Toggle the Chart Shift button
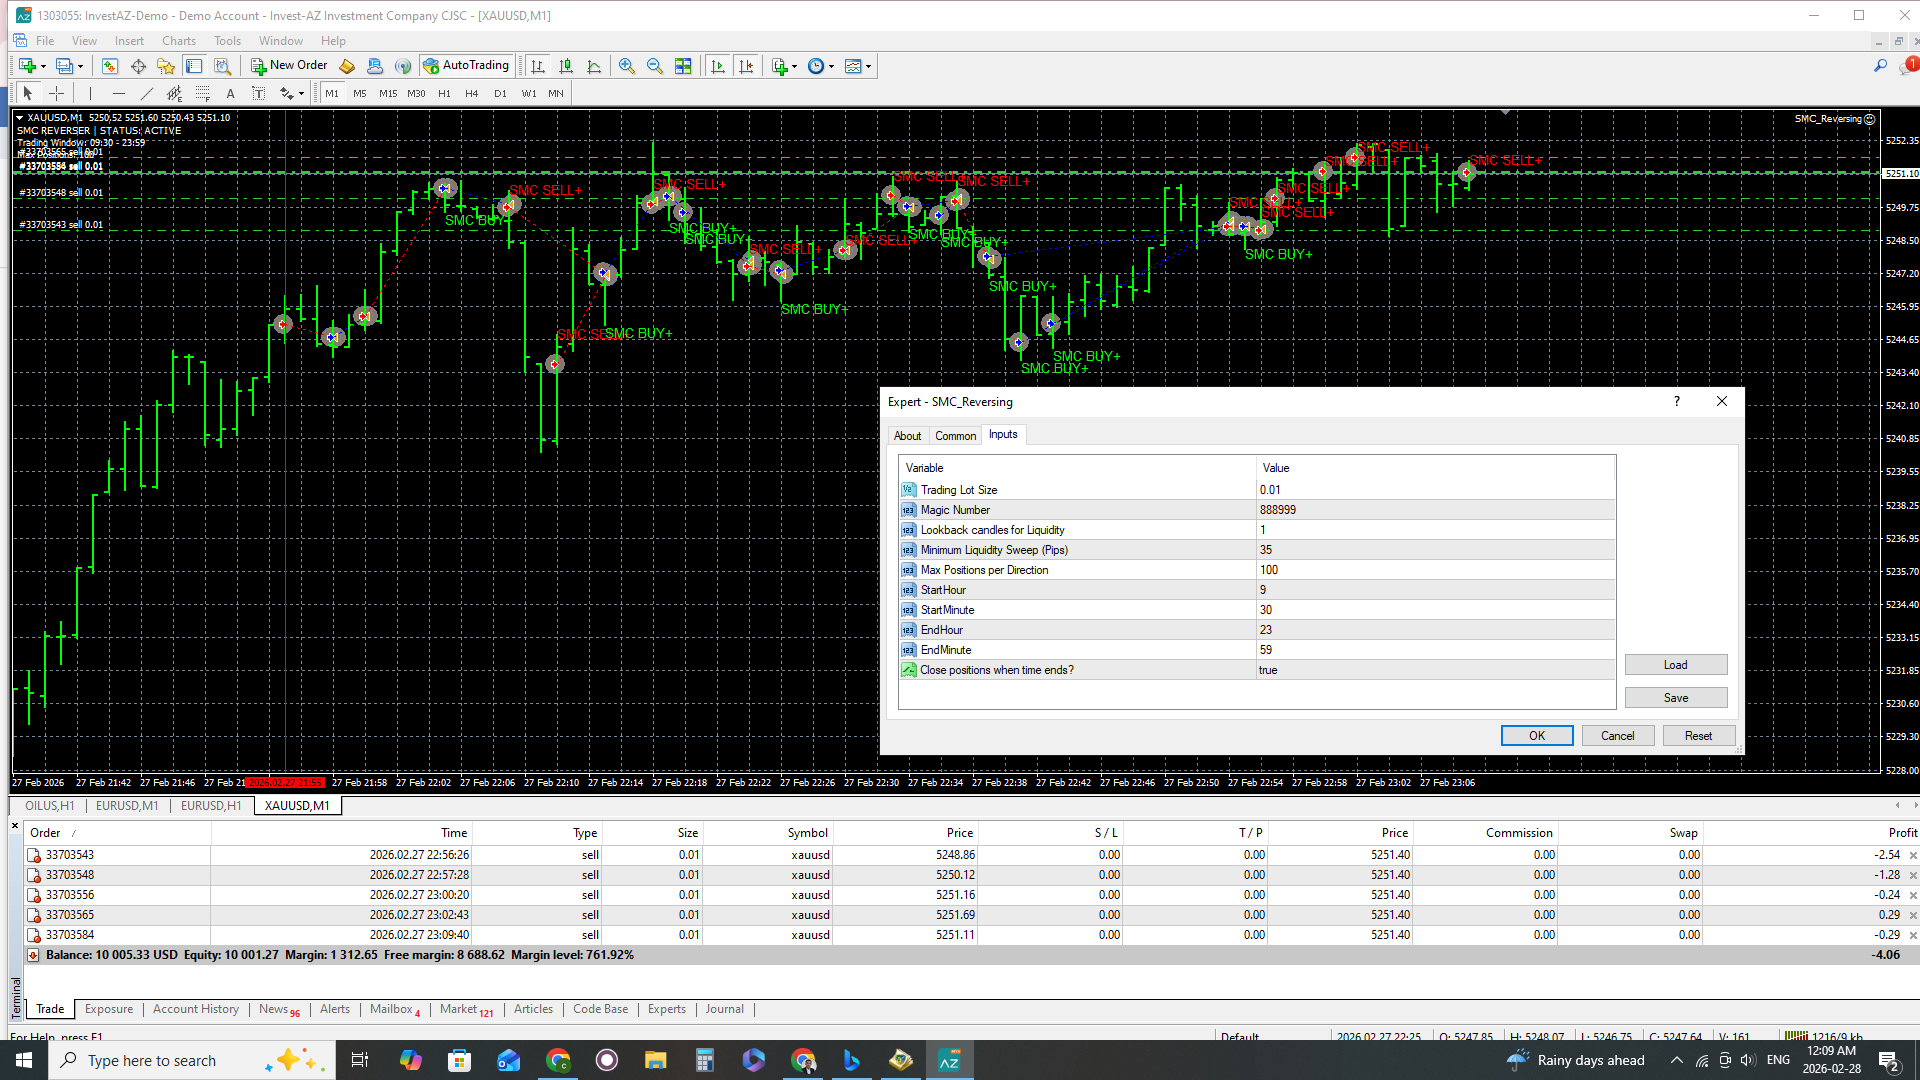The height and width of the screenshot is (1080, 1920). click(746, 66)
